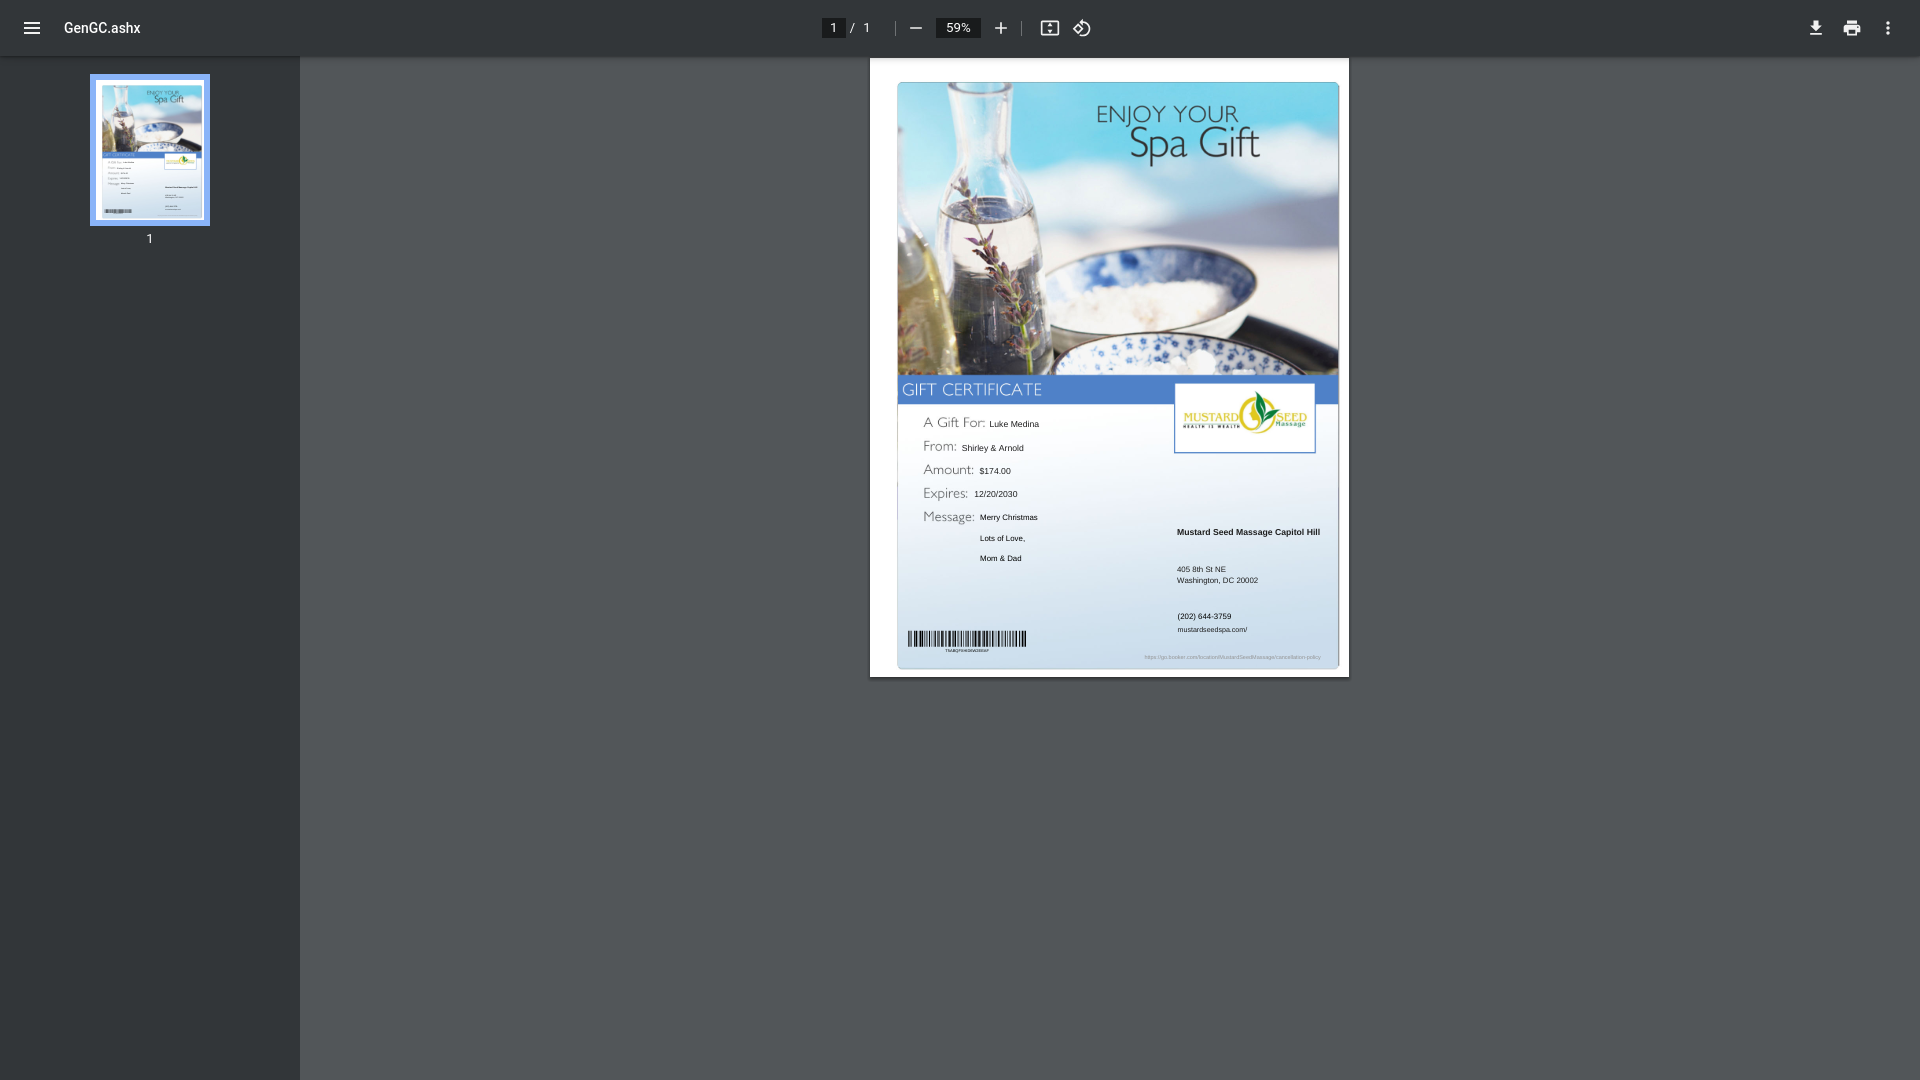Screen dimensions: 1920x1080
Task: Click the 59% zoom level field
Action: click(x=958, y=28)
